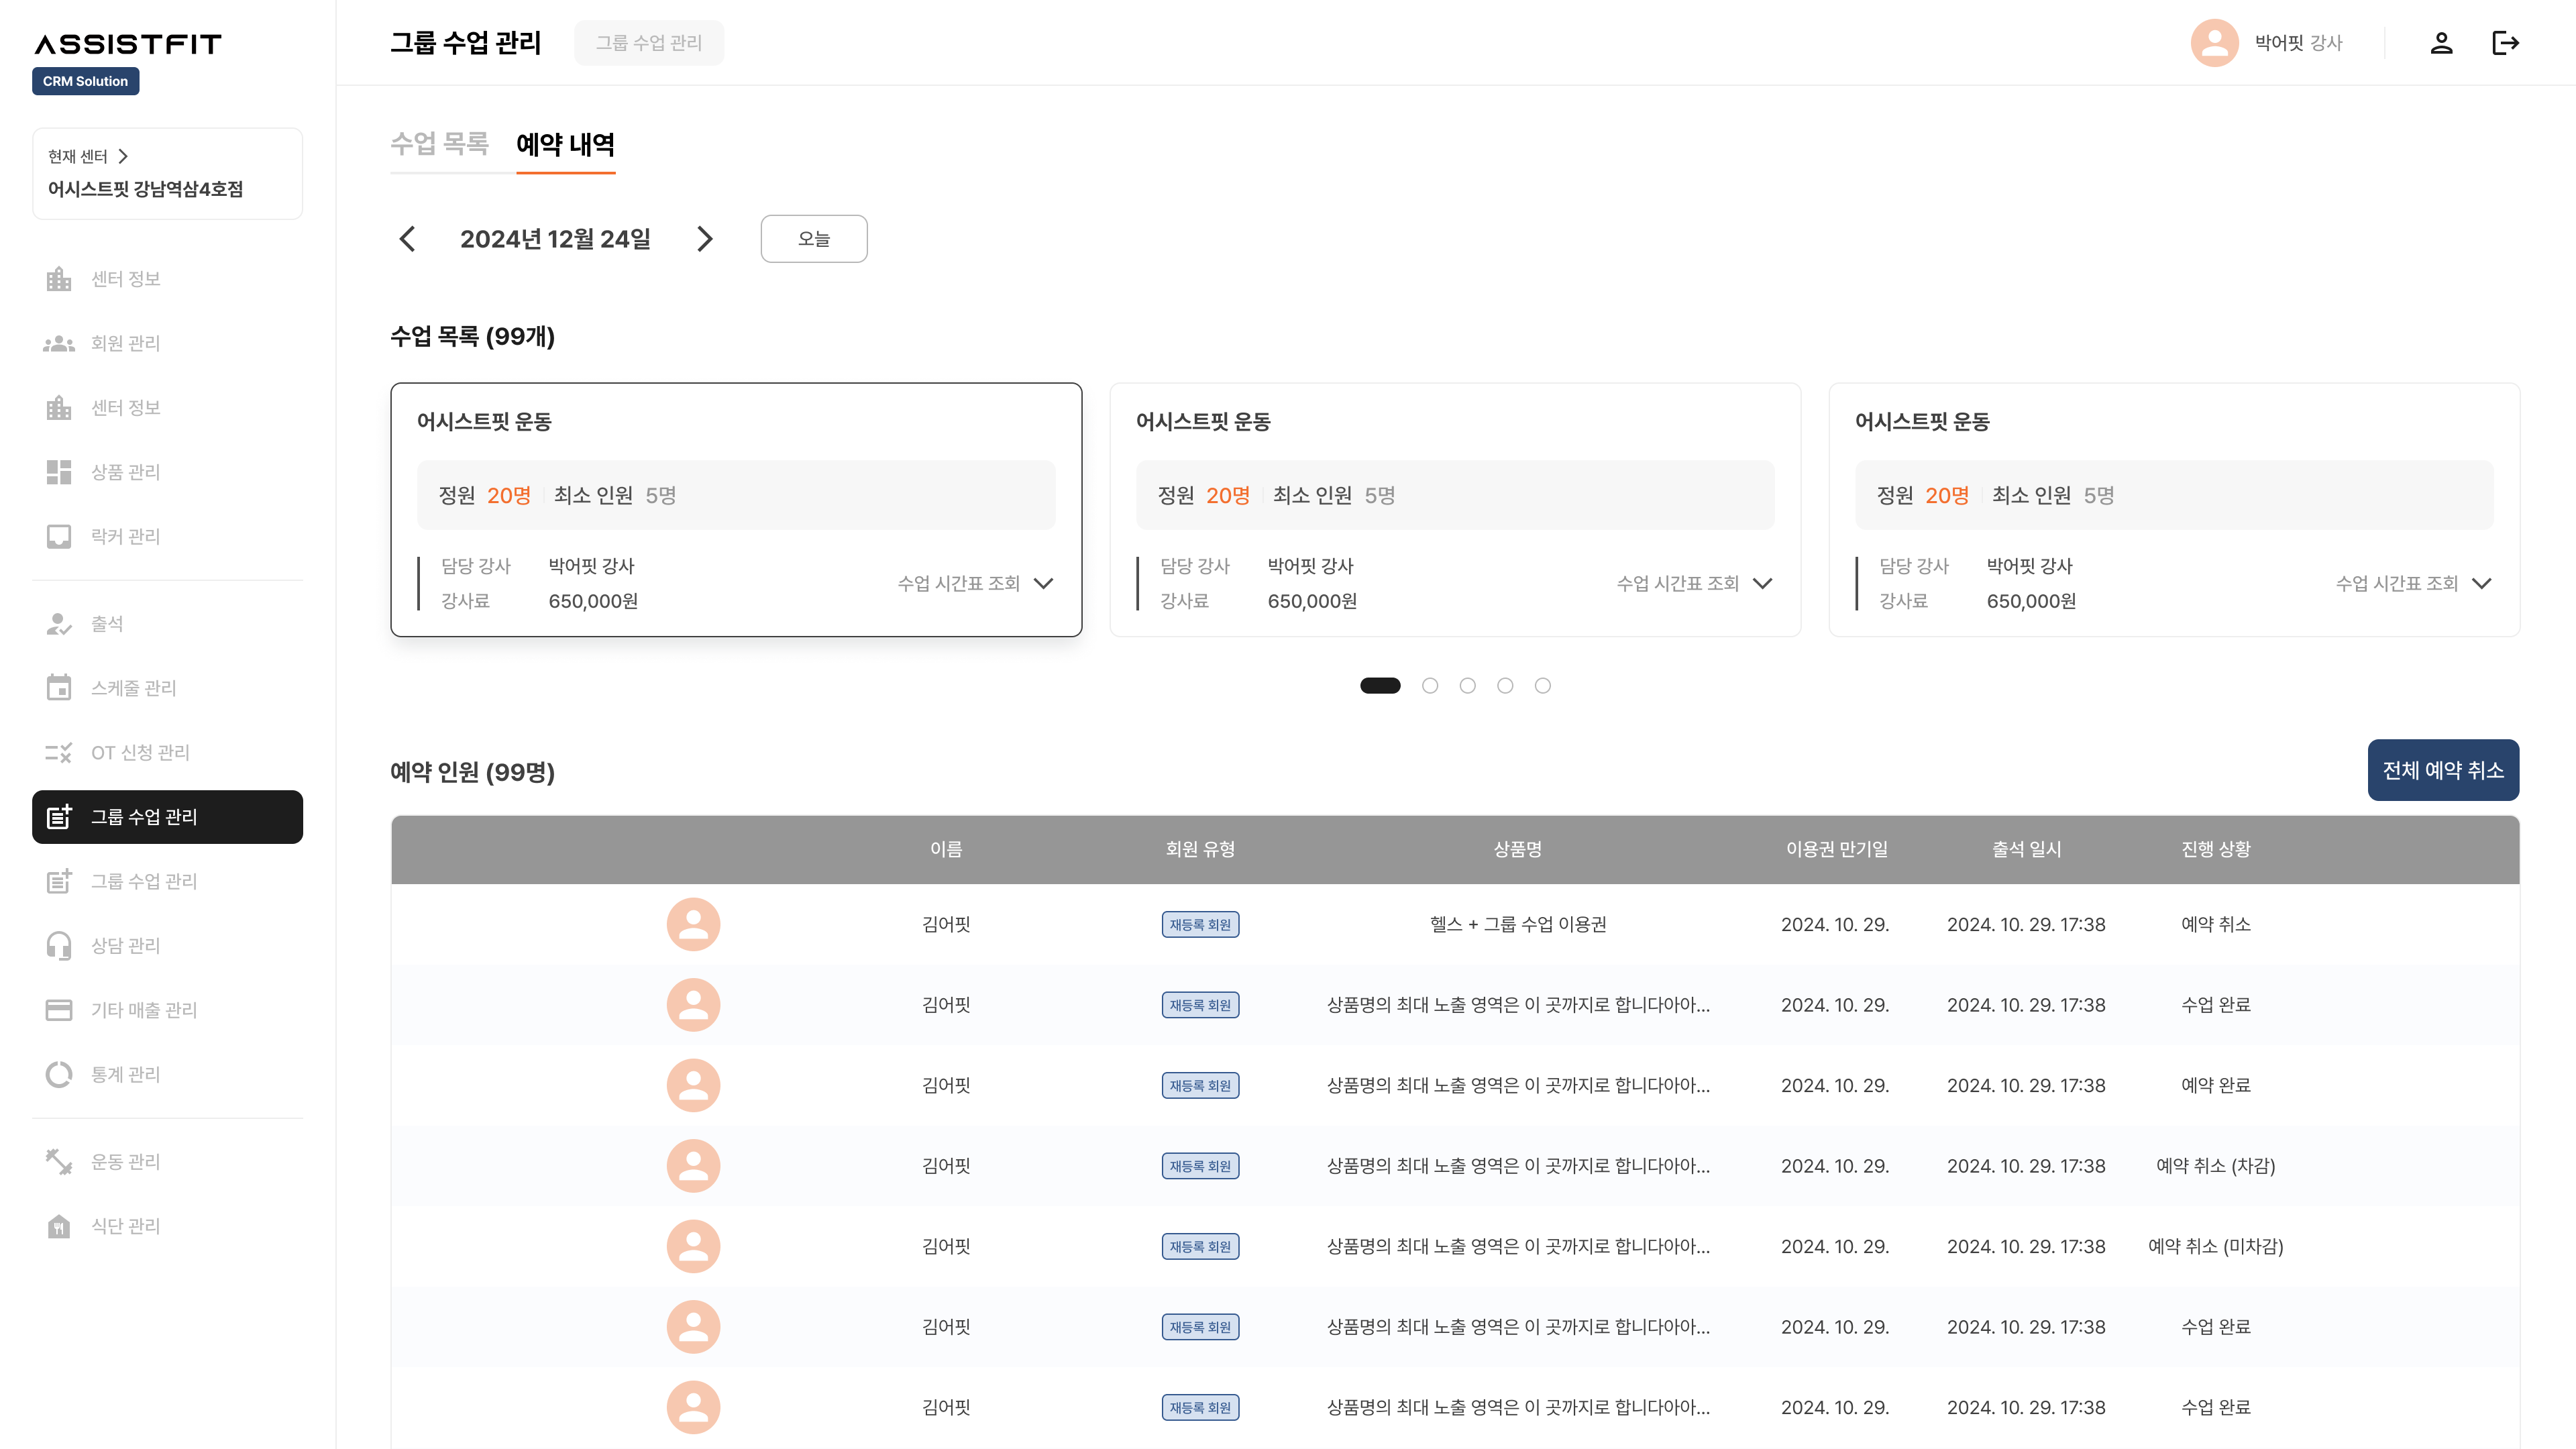Open 회원 관리 from the sidebar
Image resolution: width=2576 pixels, height=1449 pixels.
tap(125, 343)
